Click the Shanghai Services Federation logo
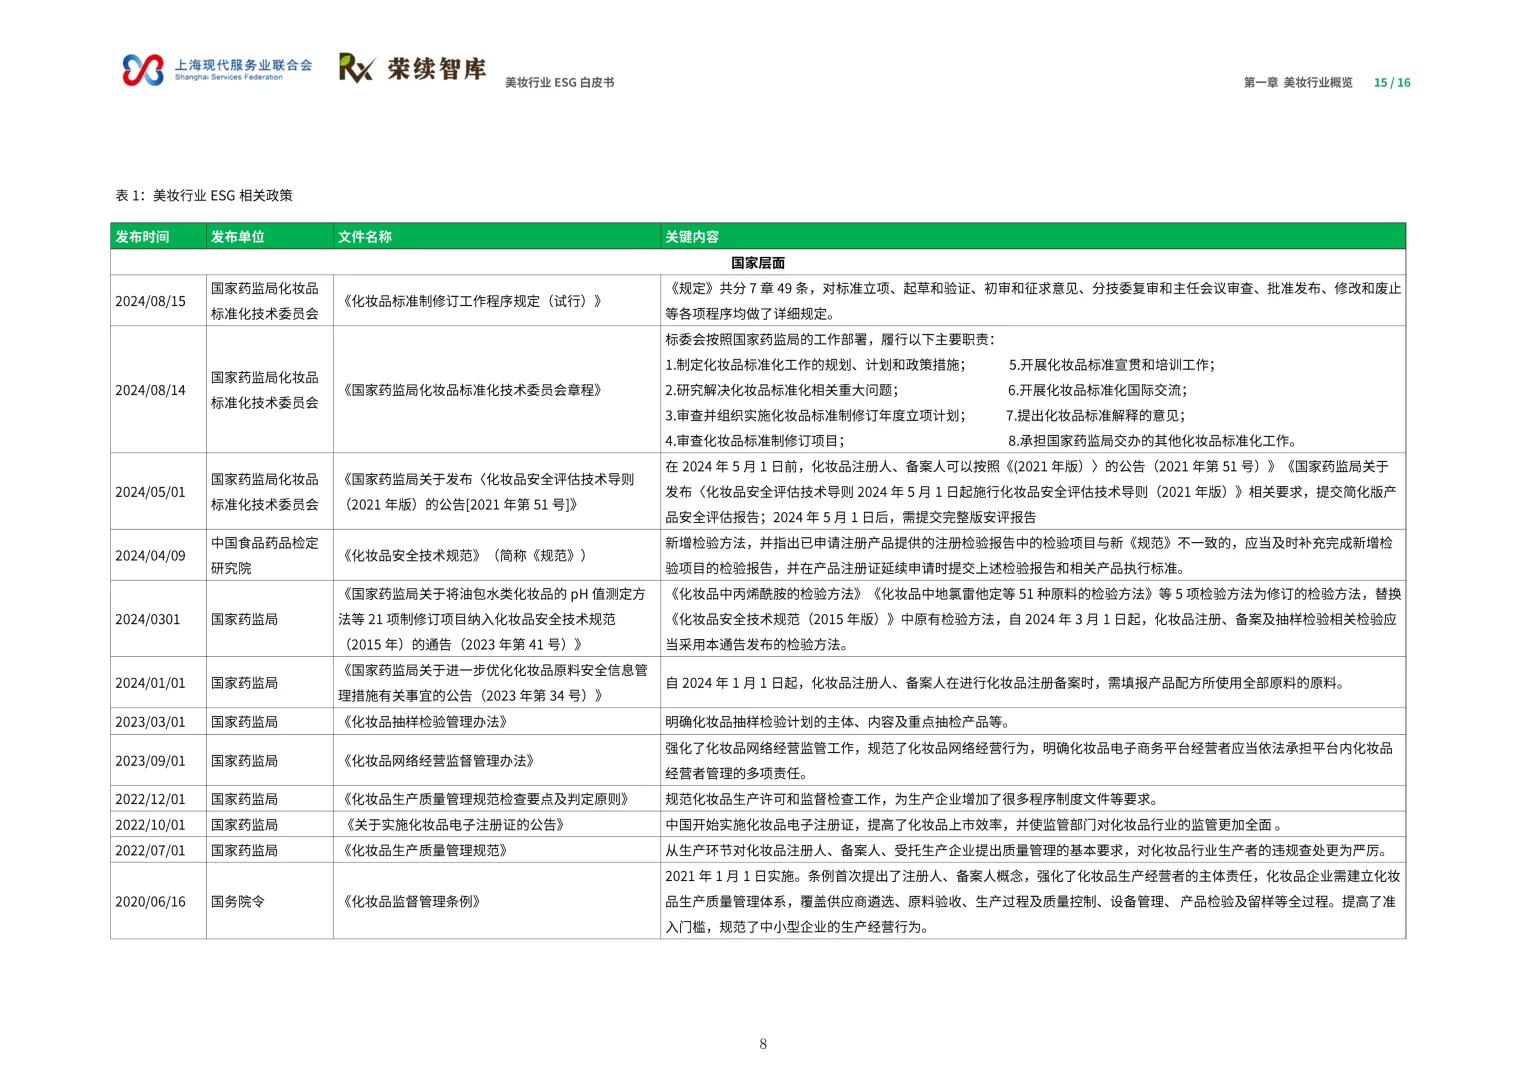This screenshot has width=1527, height=1080. coord(217,69)
